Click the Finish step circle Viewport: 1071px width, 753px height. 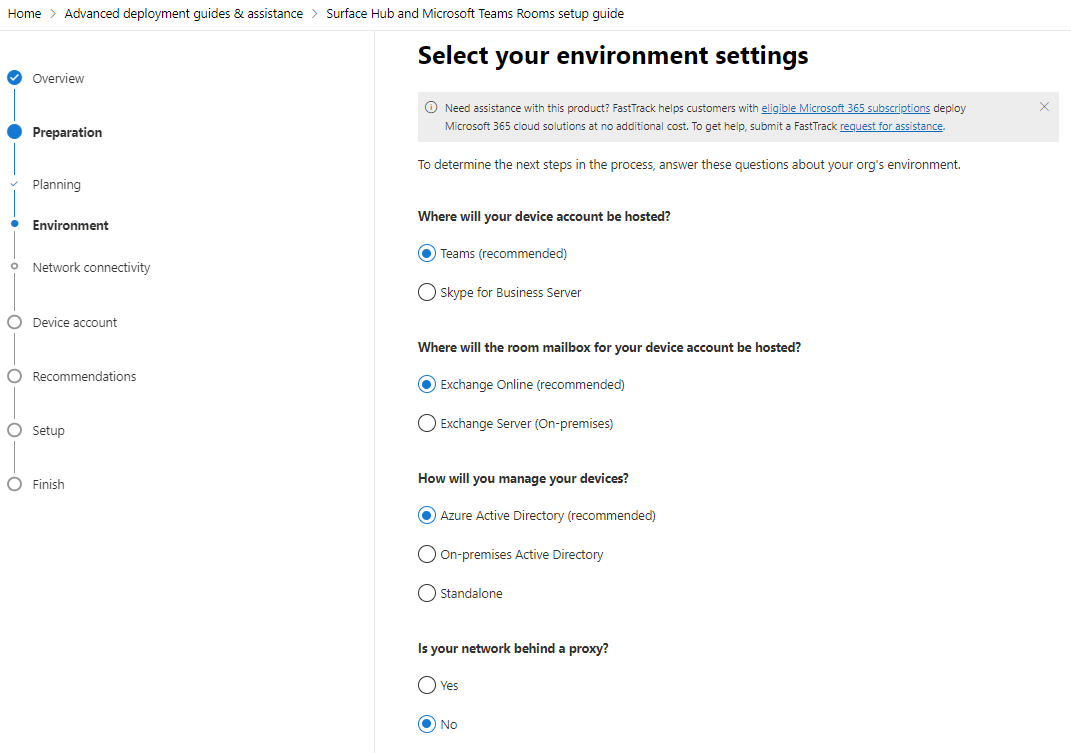pyautogui.click(x=14, y=484)
